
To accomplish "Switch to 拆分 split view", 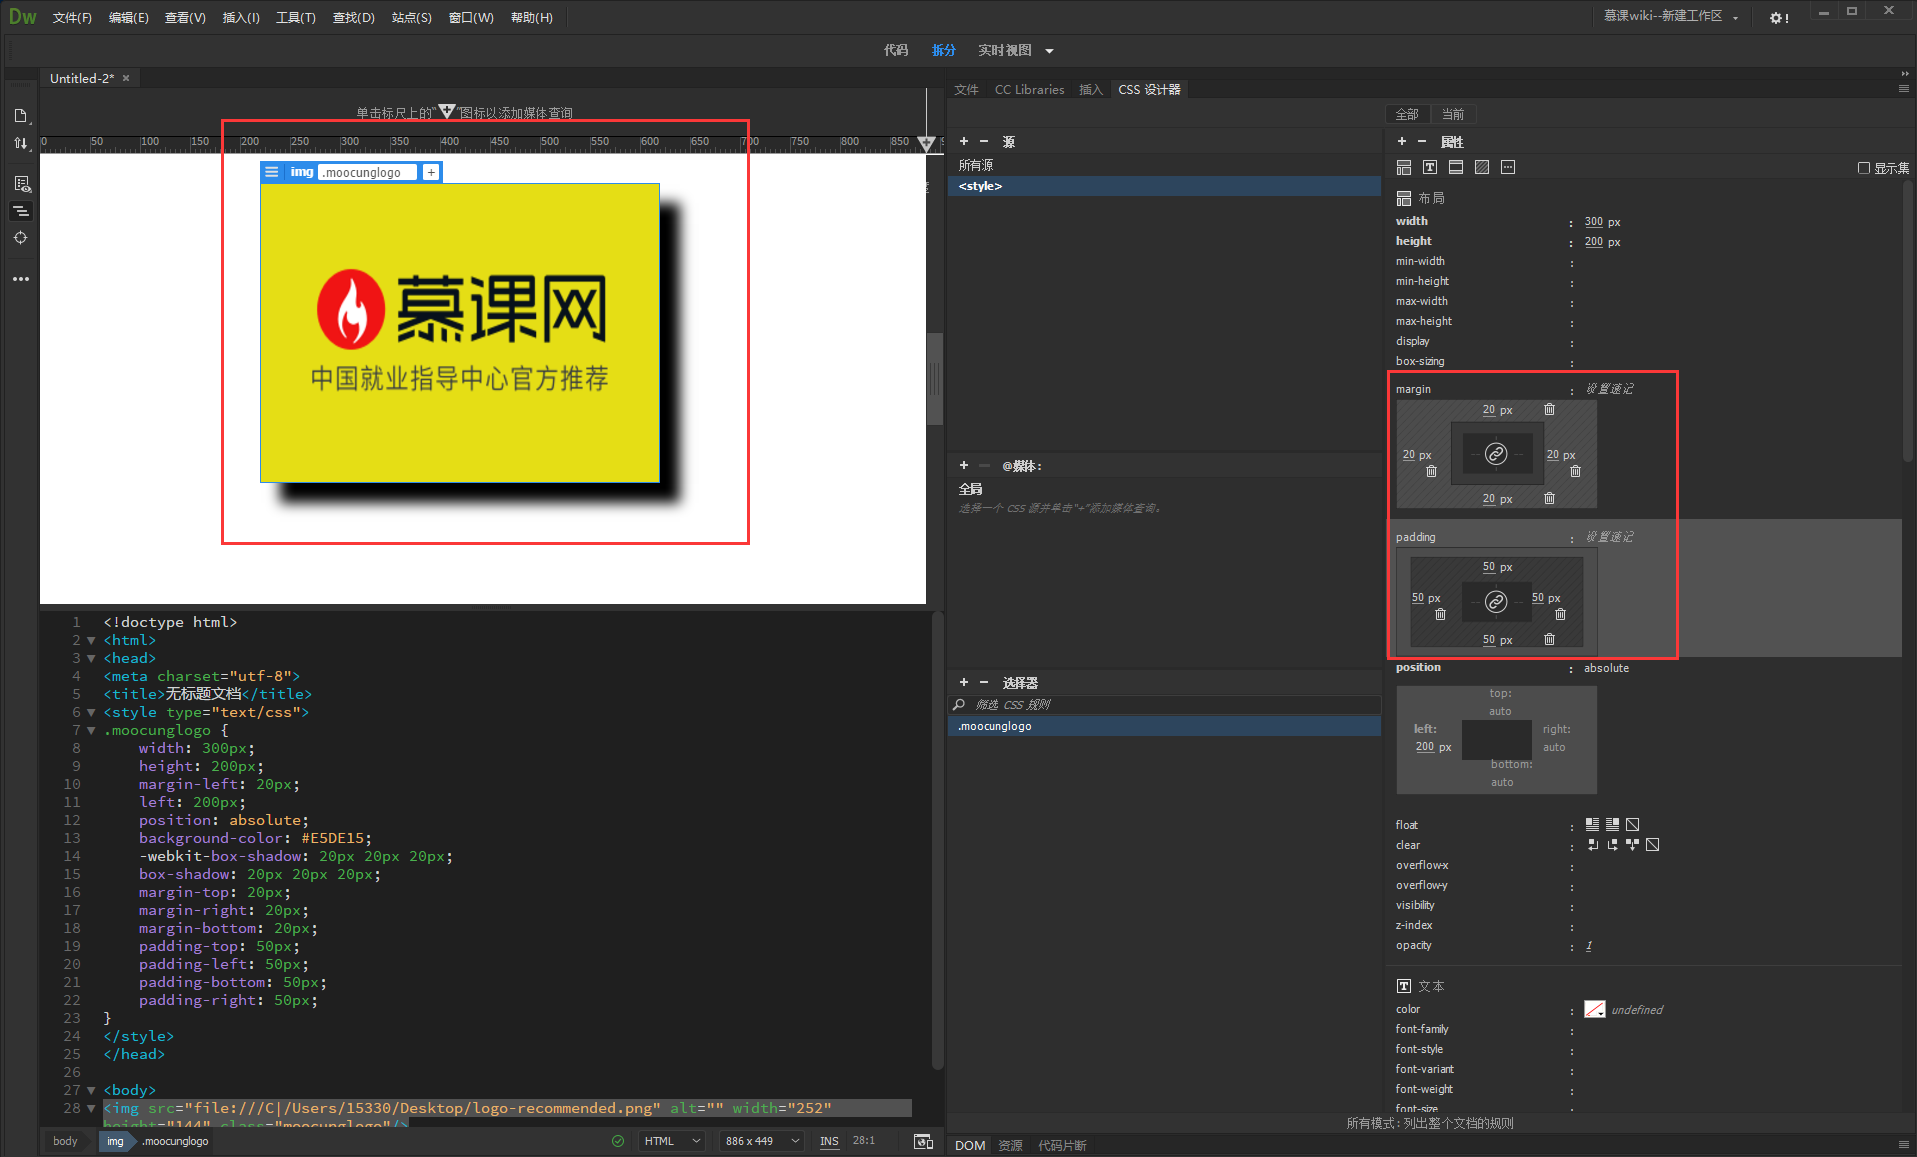I will pos(943,50).
